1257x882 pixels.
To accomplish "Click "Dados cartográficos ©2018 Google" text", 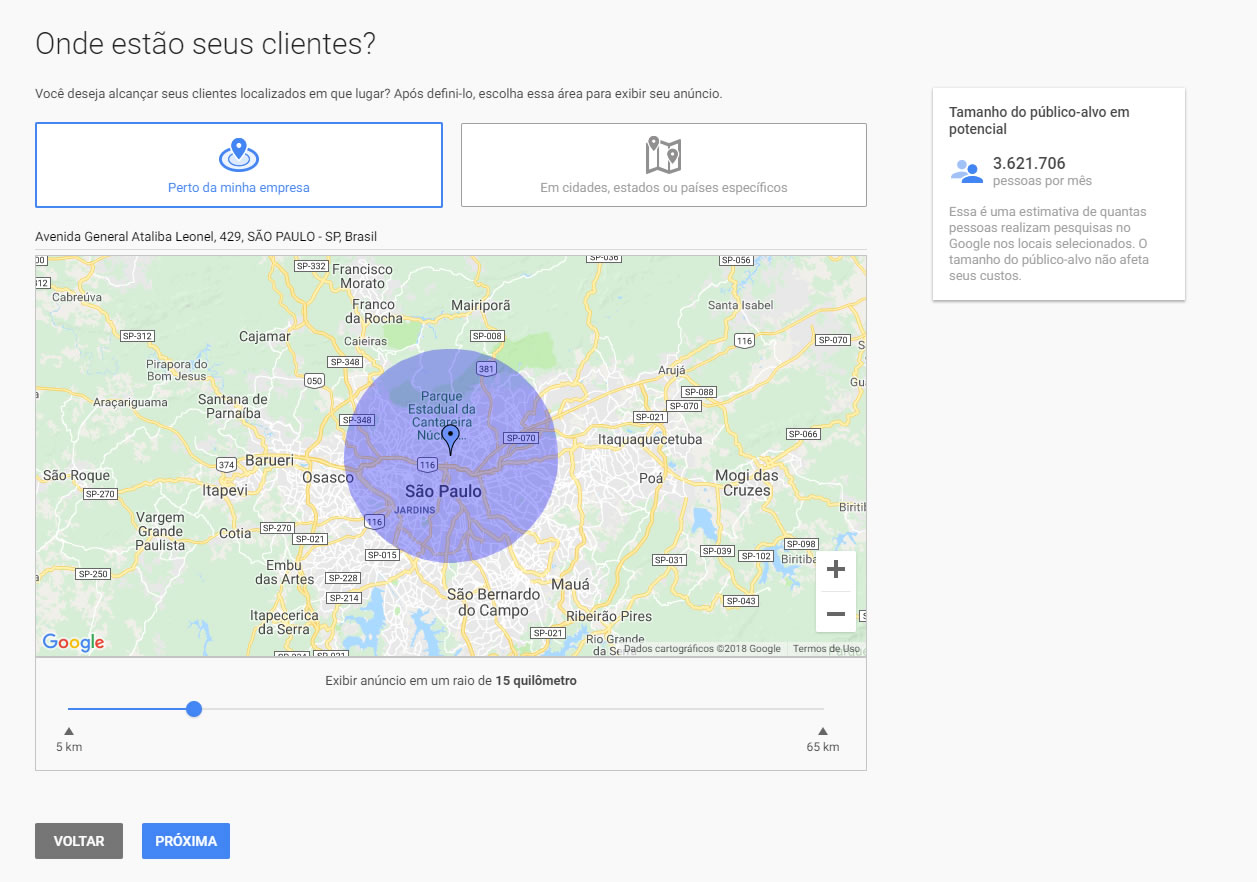I will tap(702, 649).
